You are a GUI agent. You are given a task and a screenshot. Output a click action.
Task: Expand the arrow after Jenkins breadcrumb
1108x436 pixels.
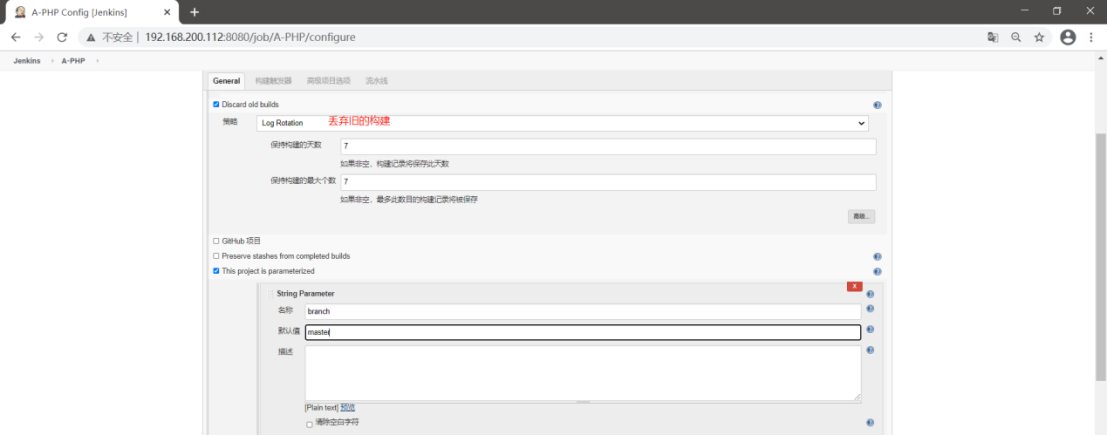coord(51,61)
